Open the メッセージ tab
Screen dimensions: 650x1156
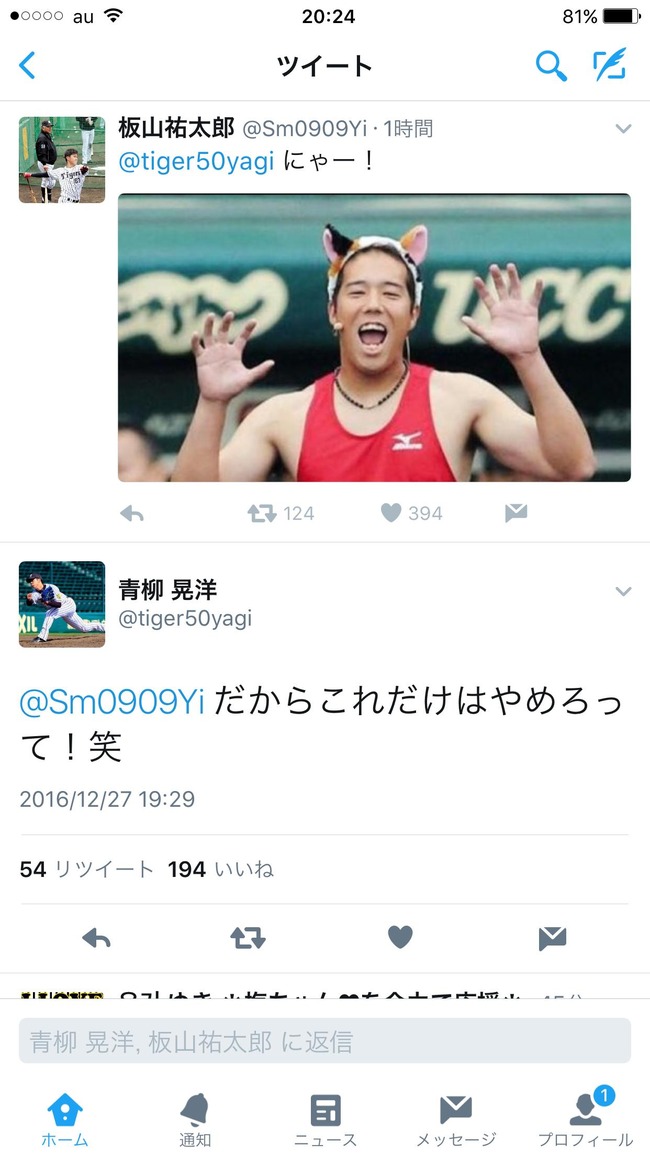455,1120
